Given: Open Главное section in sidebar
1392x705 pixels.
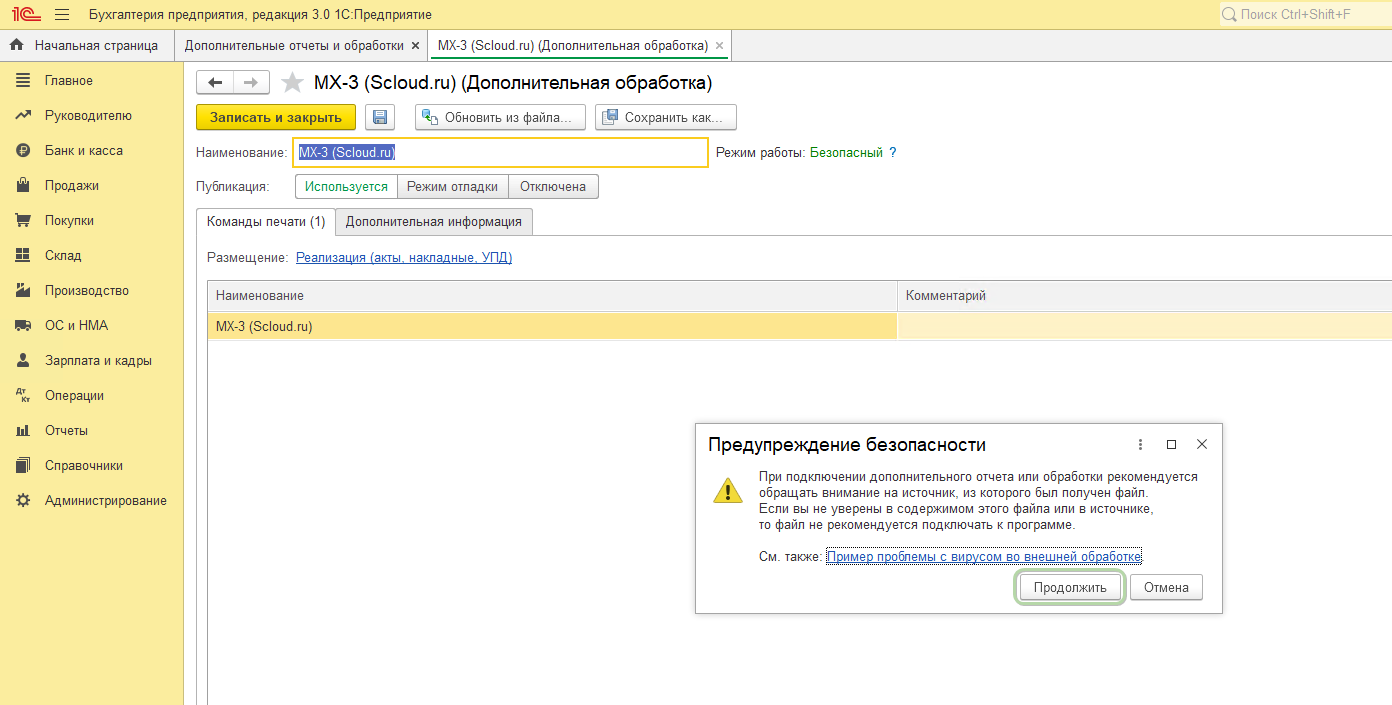Looking at the screenshot, I should [x=68, y=80].
